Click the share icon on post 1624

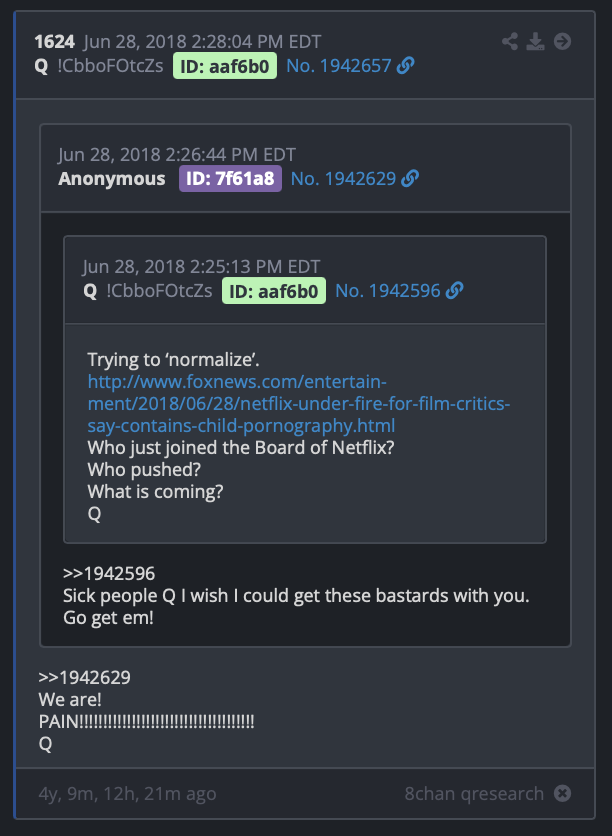click(510, 41)
